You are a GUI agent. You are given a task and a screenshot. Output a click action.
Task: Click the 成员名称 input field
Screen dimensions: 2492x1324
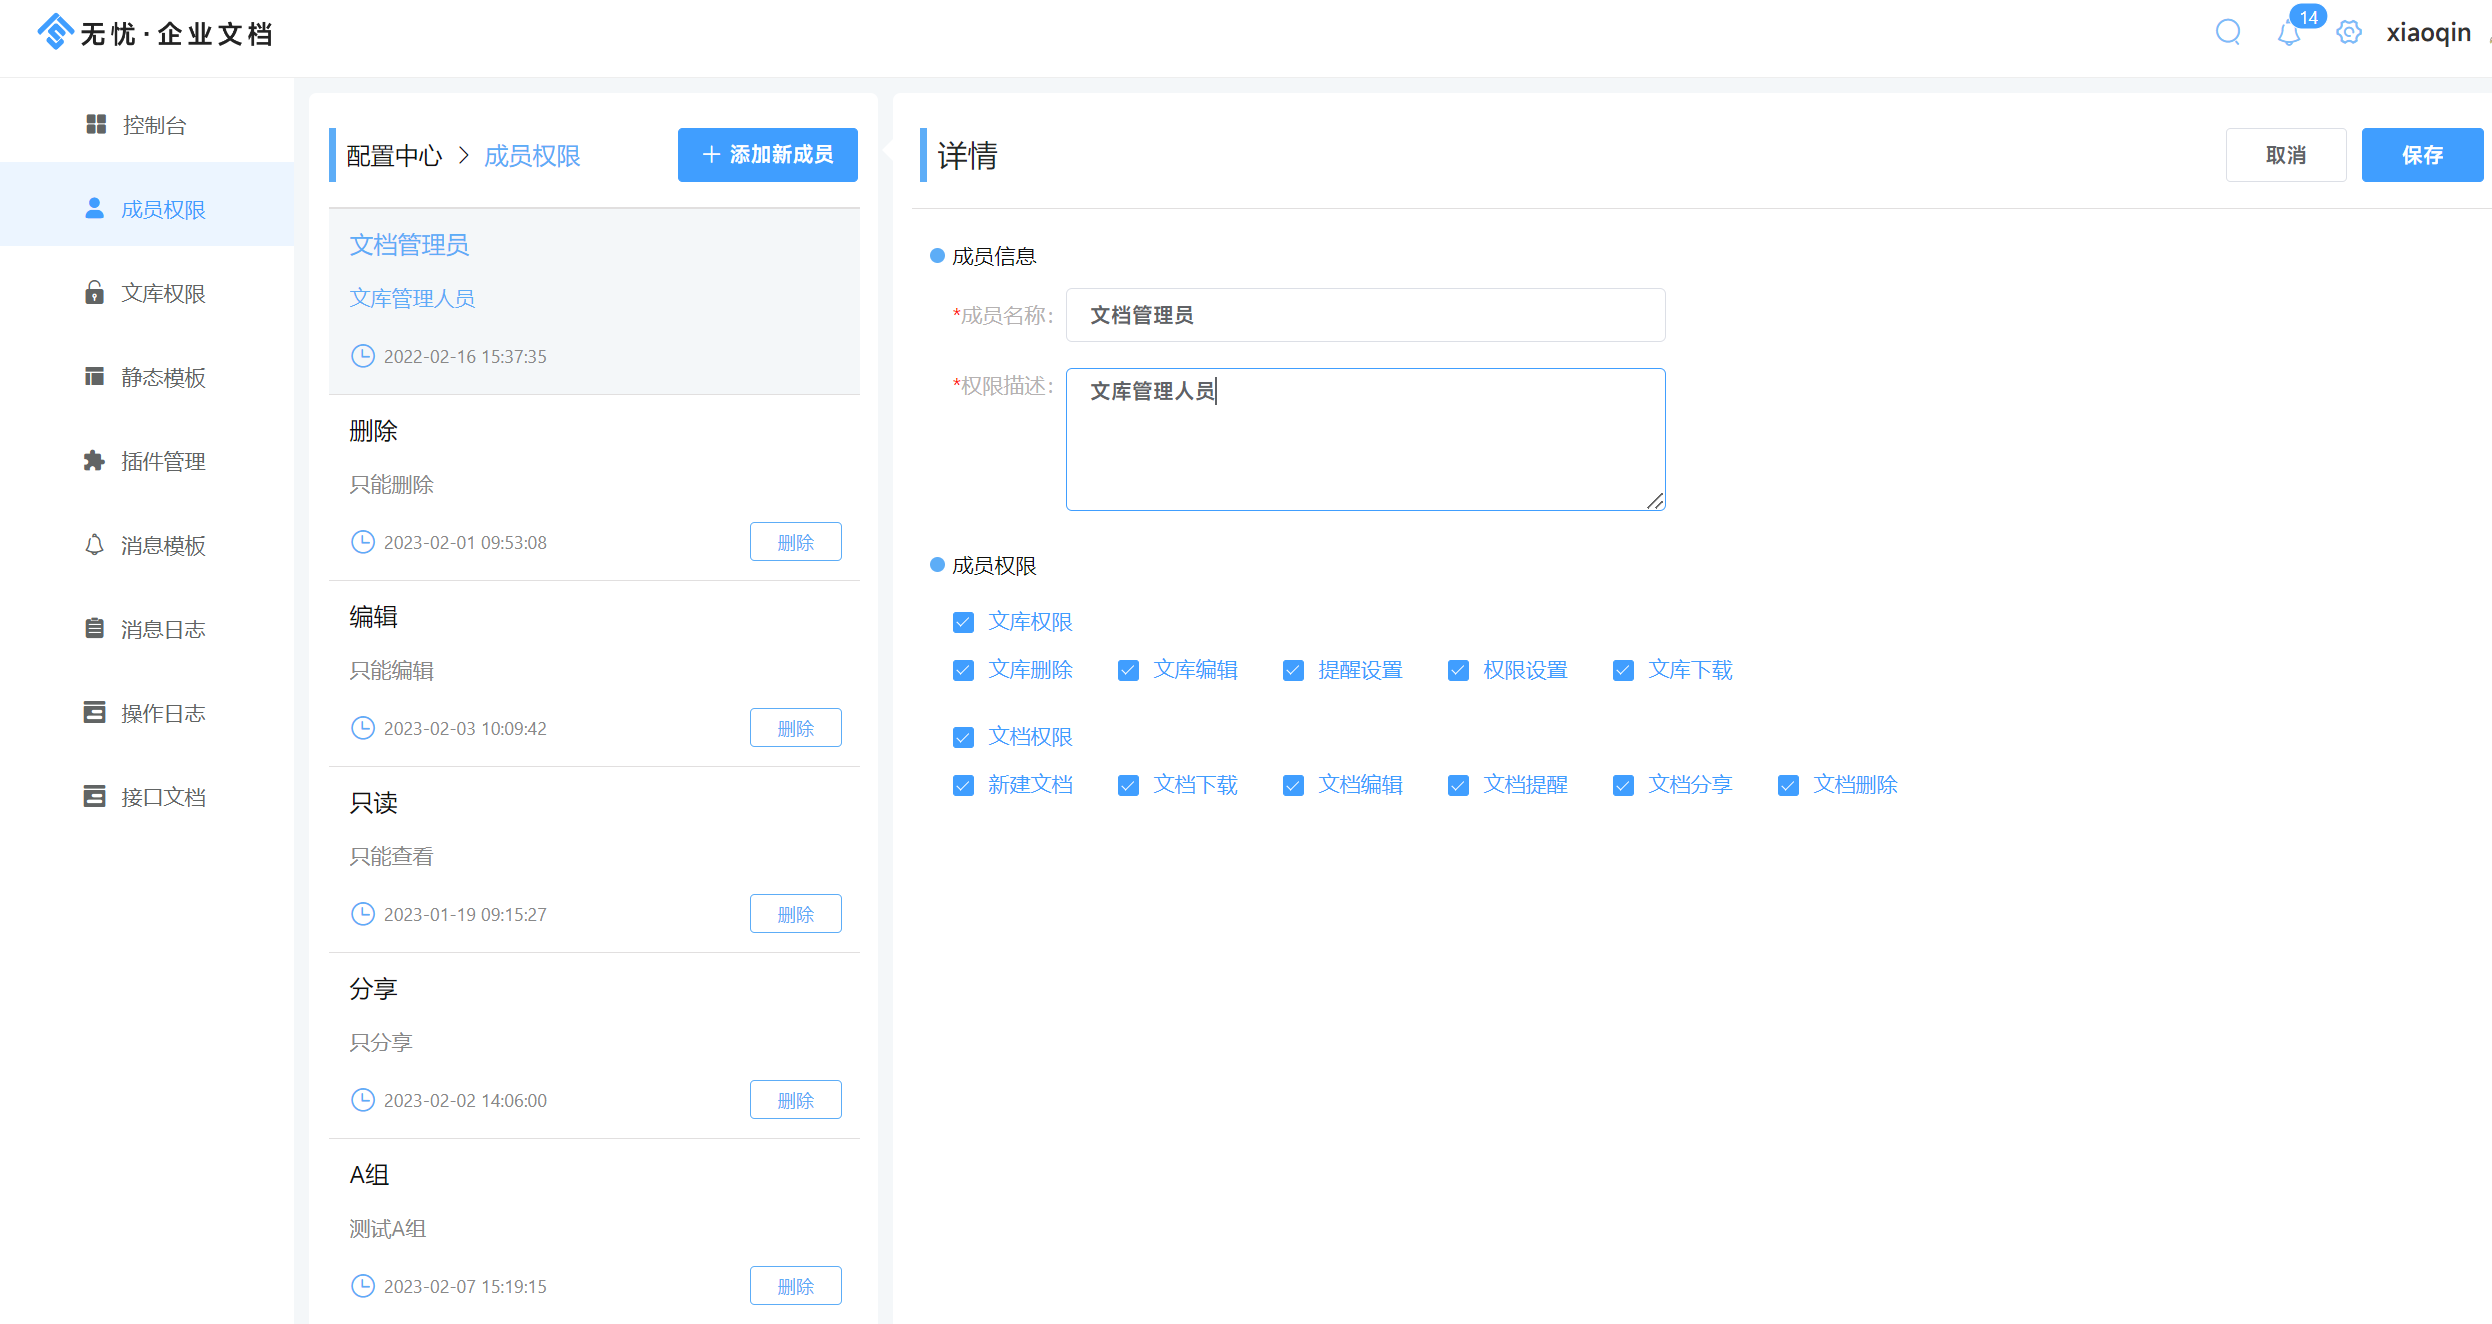coord(1365,315)
